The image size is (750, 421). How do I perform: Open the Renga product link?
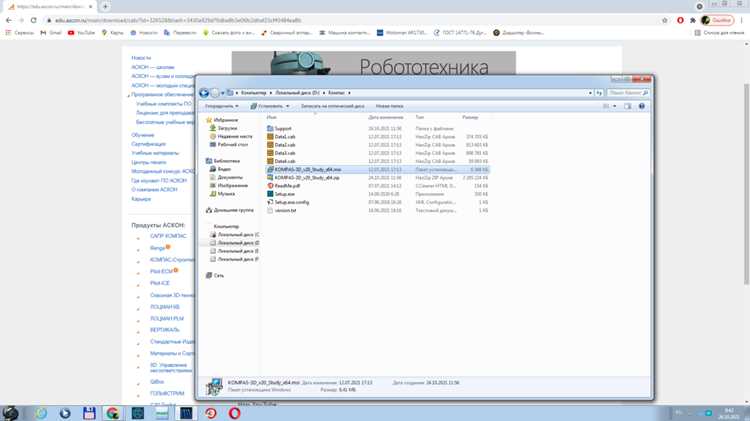[157, 248]
